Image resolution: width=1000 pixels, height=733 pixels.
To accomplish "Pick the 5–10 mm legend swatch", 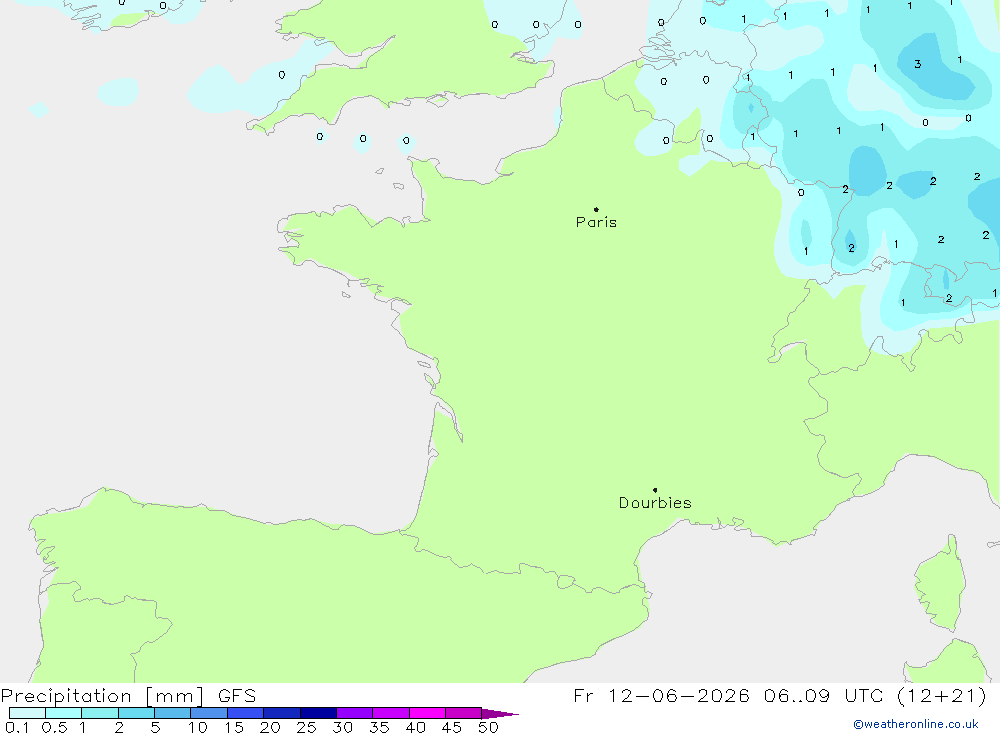I will click(x=173, y=713).
